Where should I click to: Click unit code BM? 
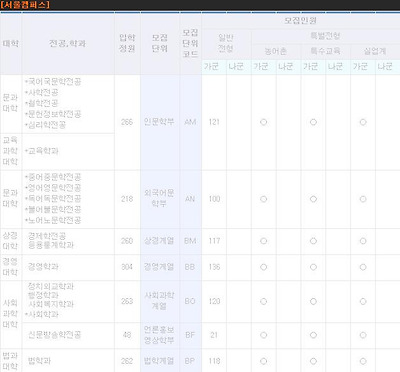(190, 241)
